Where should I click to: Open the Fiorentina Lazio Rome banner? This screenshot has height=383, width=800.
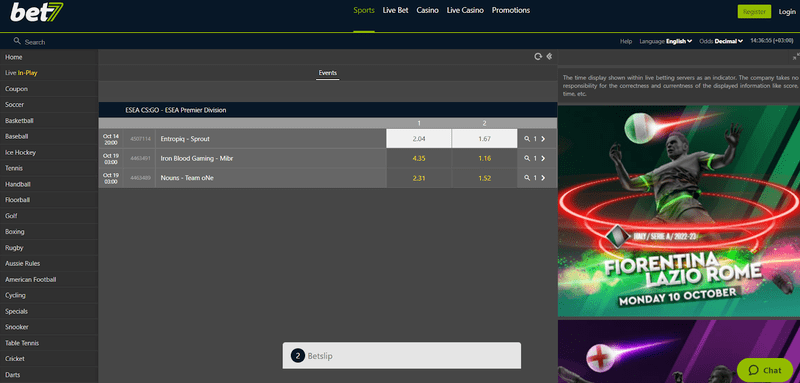[x=679, y=211]
